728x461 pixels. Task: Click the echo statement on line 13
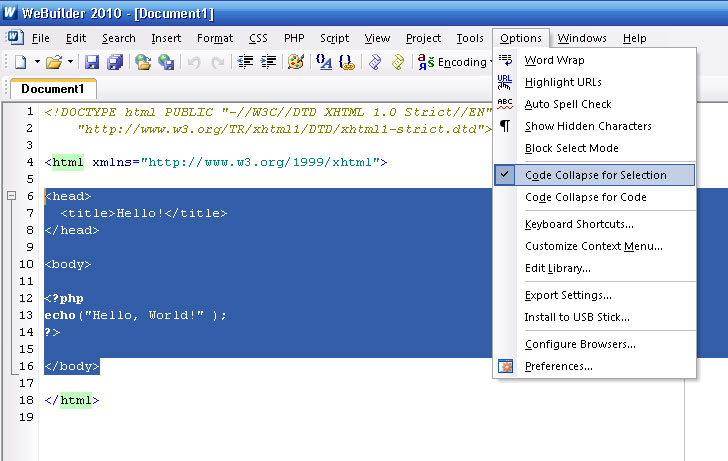coord(135,315)
